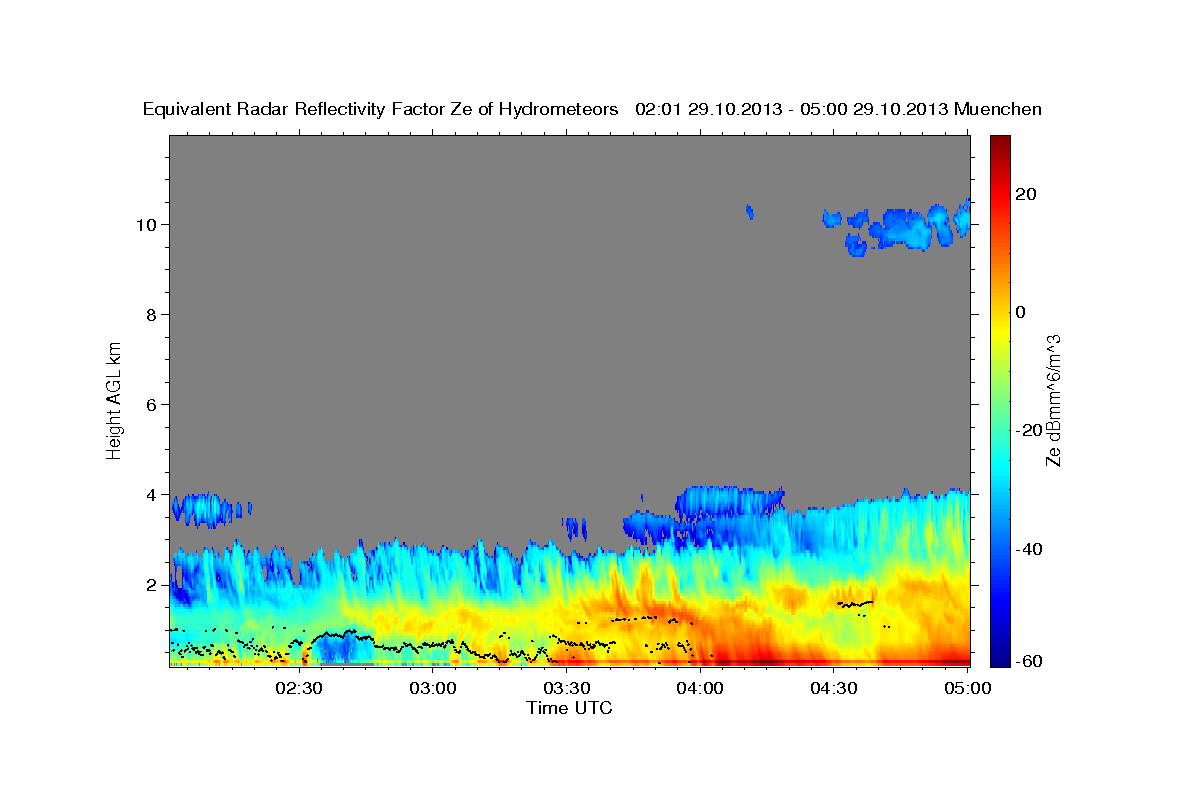The height and width of the screenshot is (800, 1200).
Task: Click the dark red top of colorbar
Action: point(999,142)
